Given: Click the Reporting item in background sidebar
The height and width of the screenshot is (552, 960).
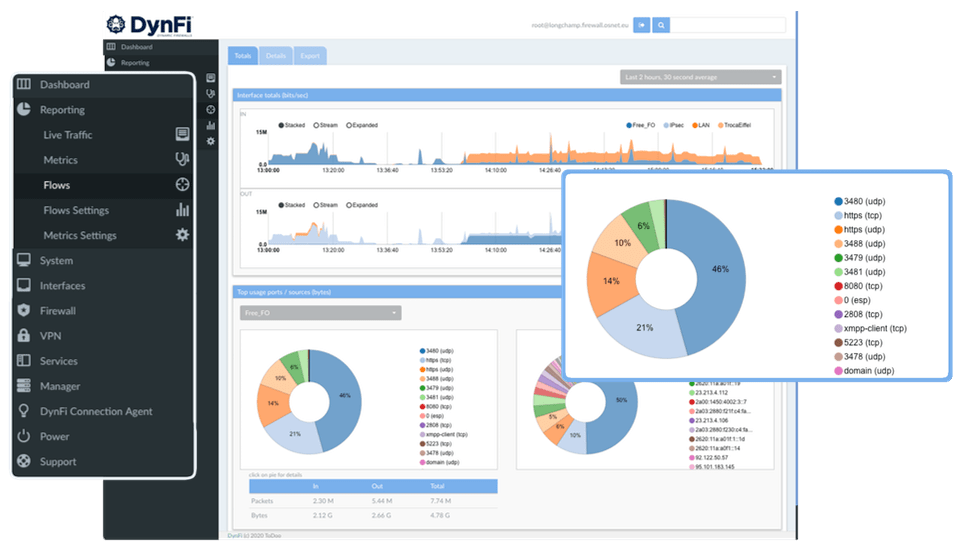Looking at the screenshot, I should tap(135, 62).
